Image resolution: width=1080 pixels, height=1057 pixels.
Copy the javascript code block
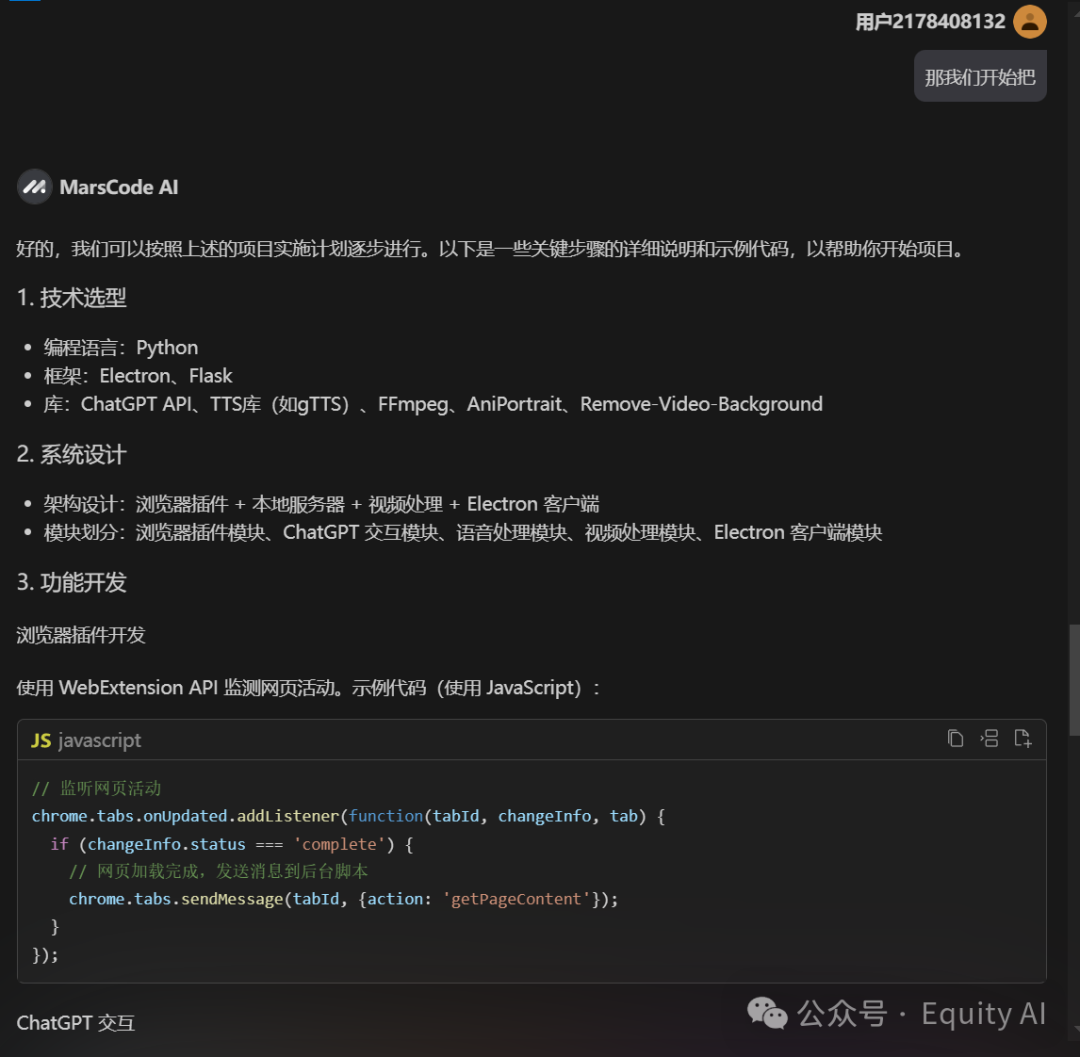(955, 739)
